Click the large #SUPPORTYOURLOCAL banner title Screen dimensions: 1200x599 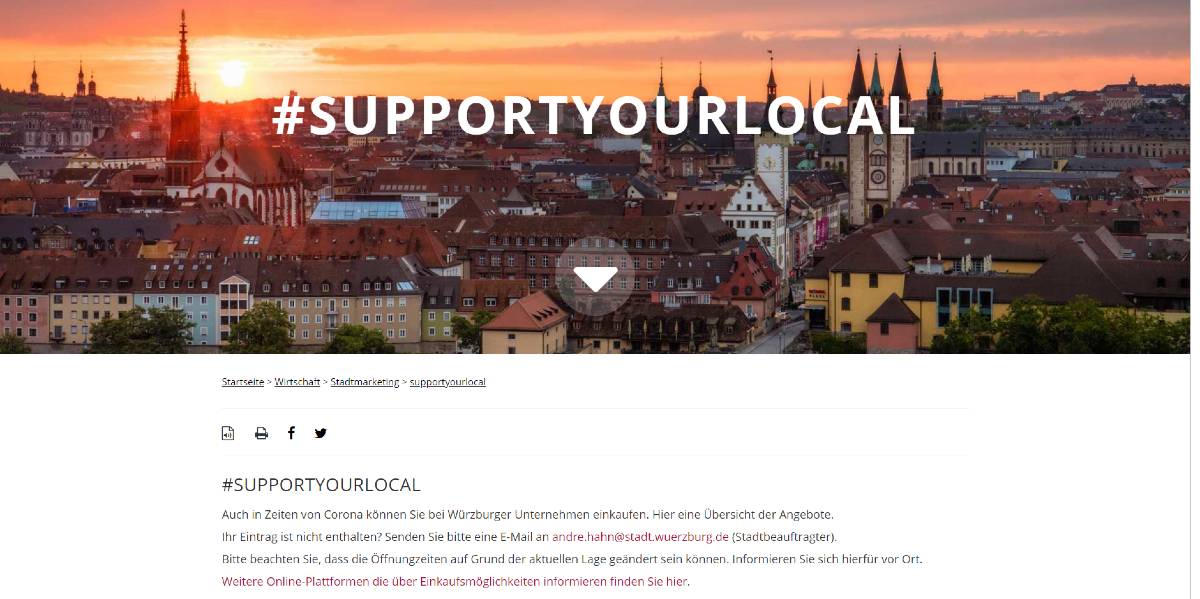[x=594, y=115]
